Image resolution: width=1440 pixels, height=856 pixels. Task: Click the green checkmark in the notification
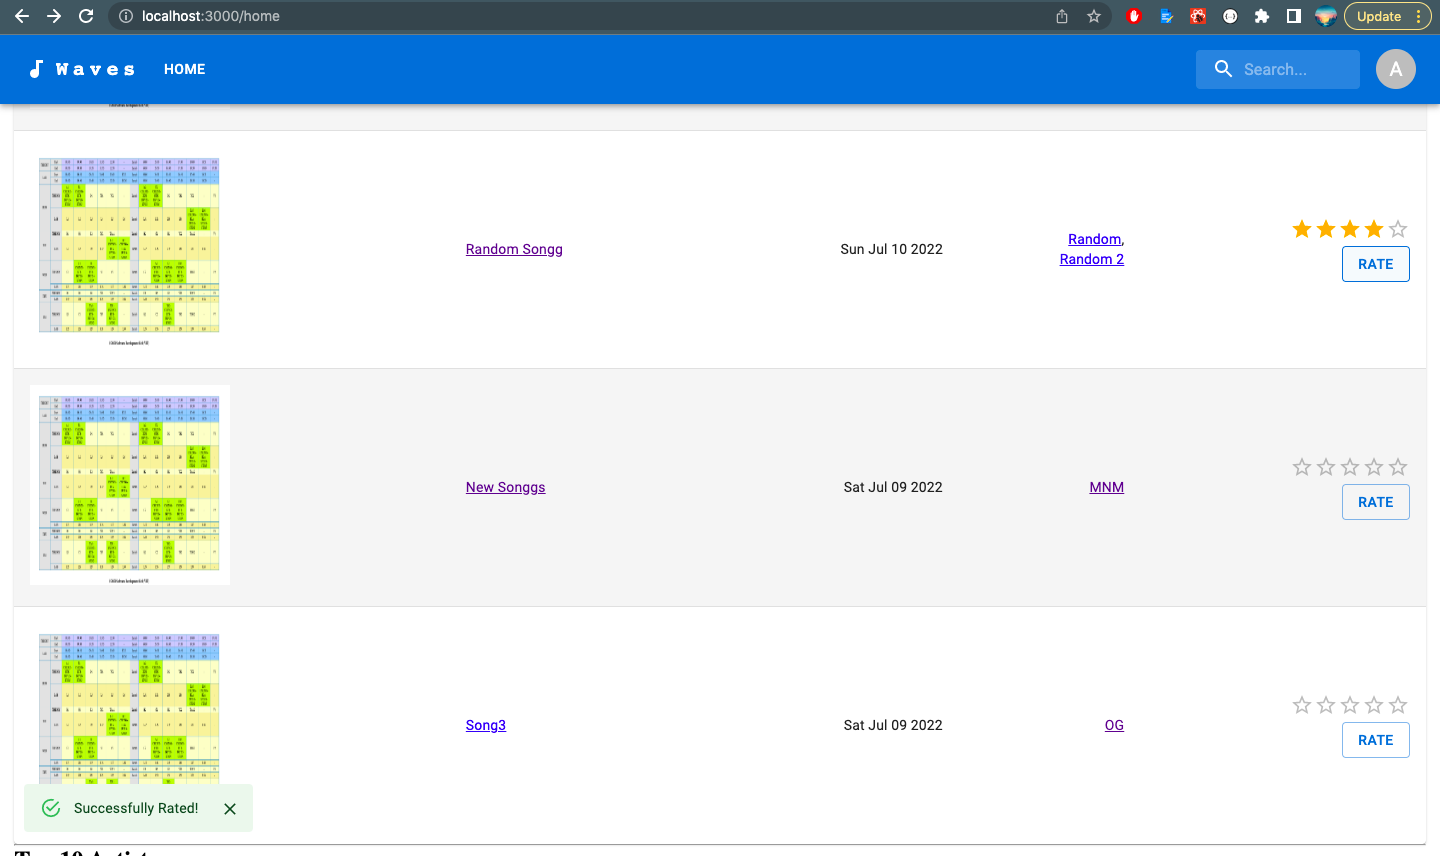[51, 807]
